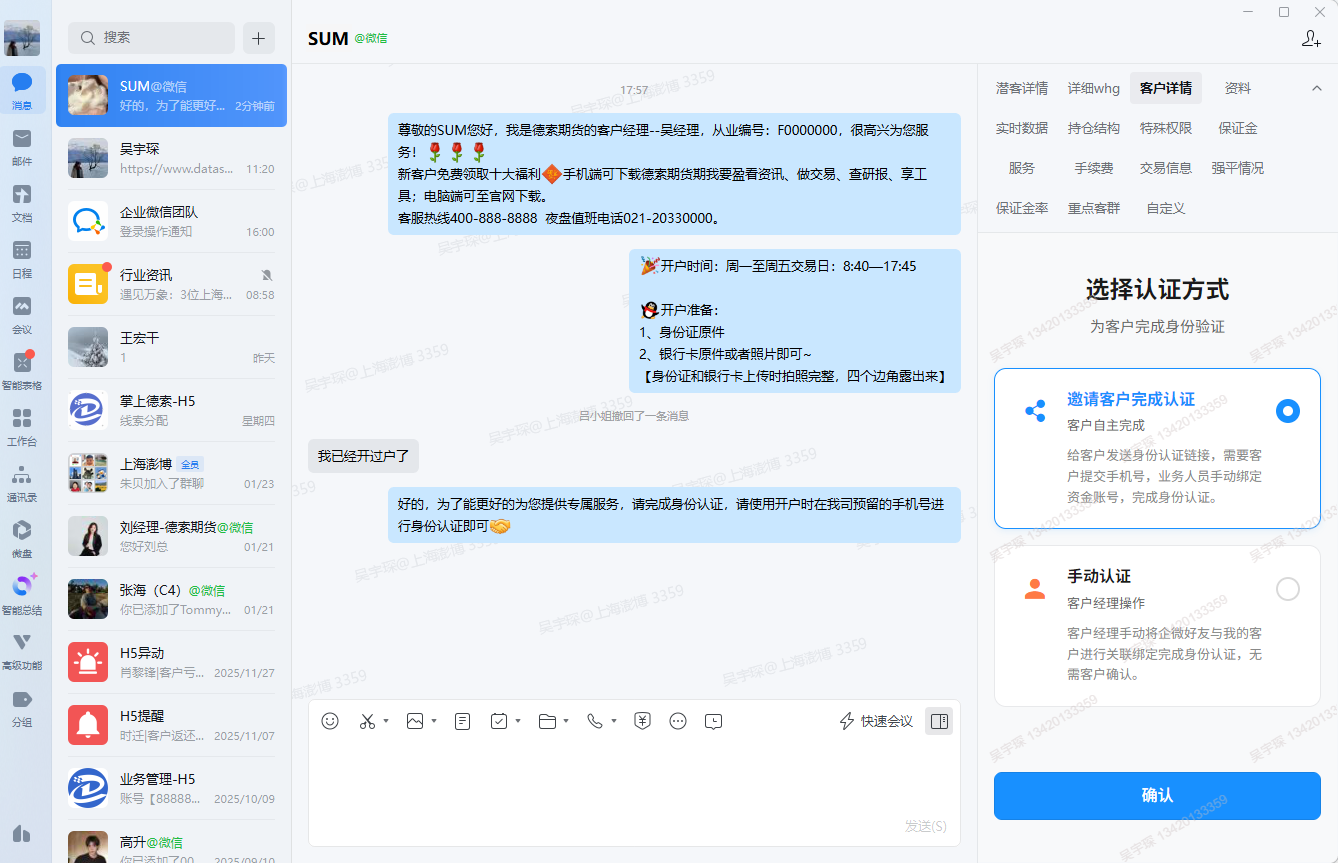The image size is (1338, 863).
Task: Open the 企业微信团队 conversation
Action: pyautogui.click(x=171, y=221)
